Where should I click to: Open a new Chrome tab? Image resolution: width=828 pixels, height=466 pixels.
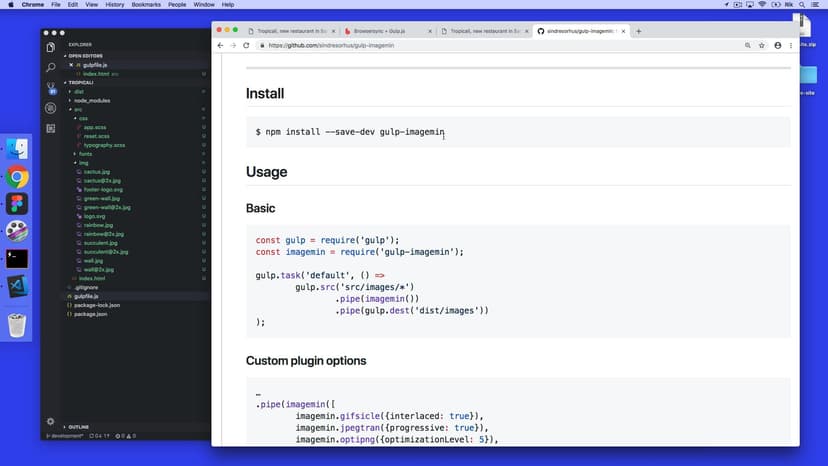pos(639,31)
